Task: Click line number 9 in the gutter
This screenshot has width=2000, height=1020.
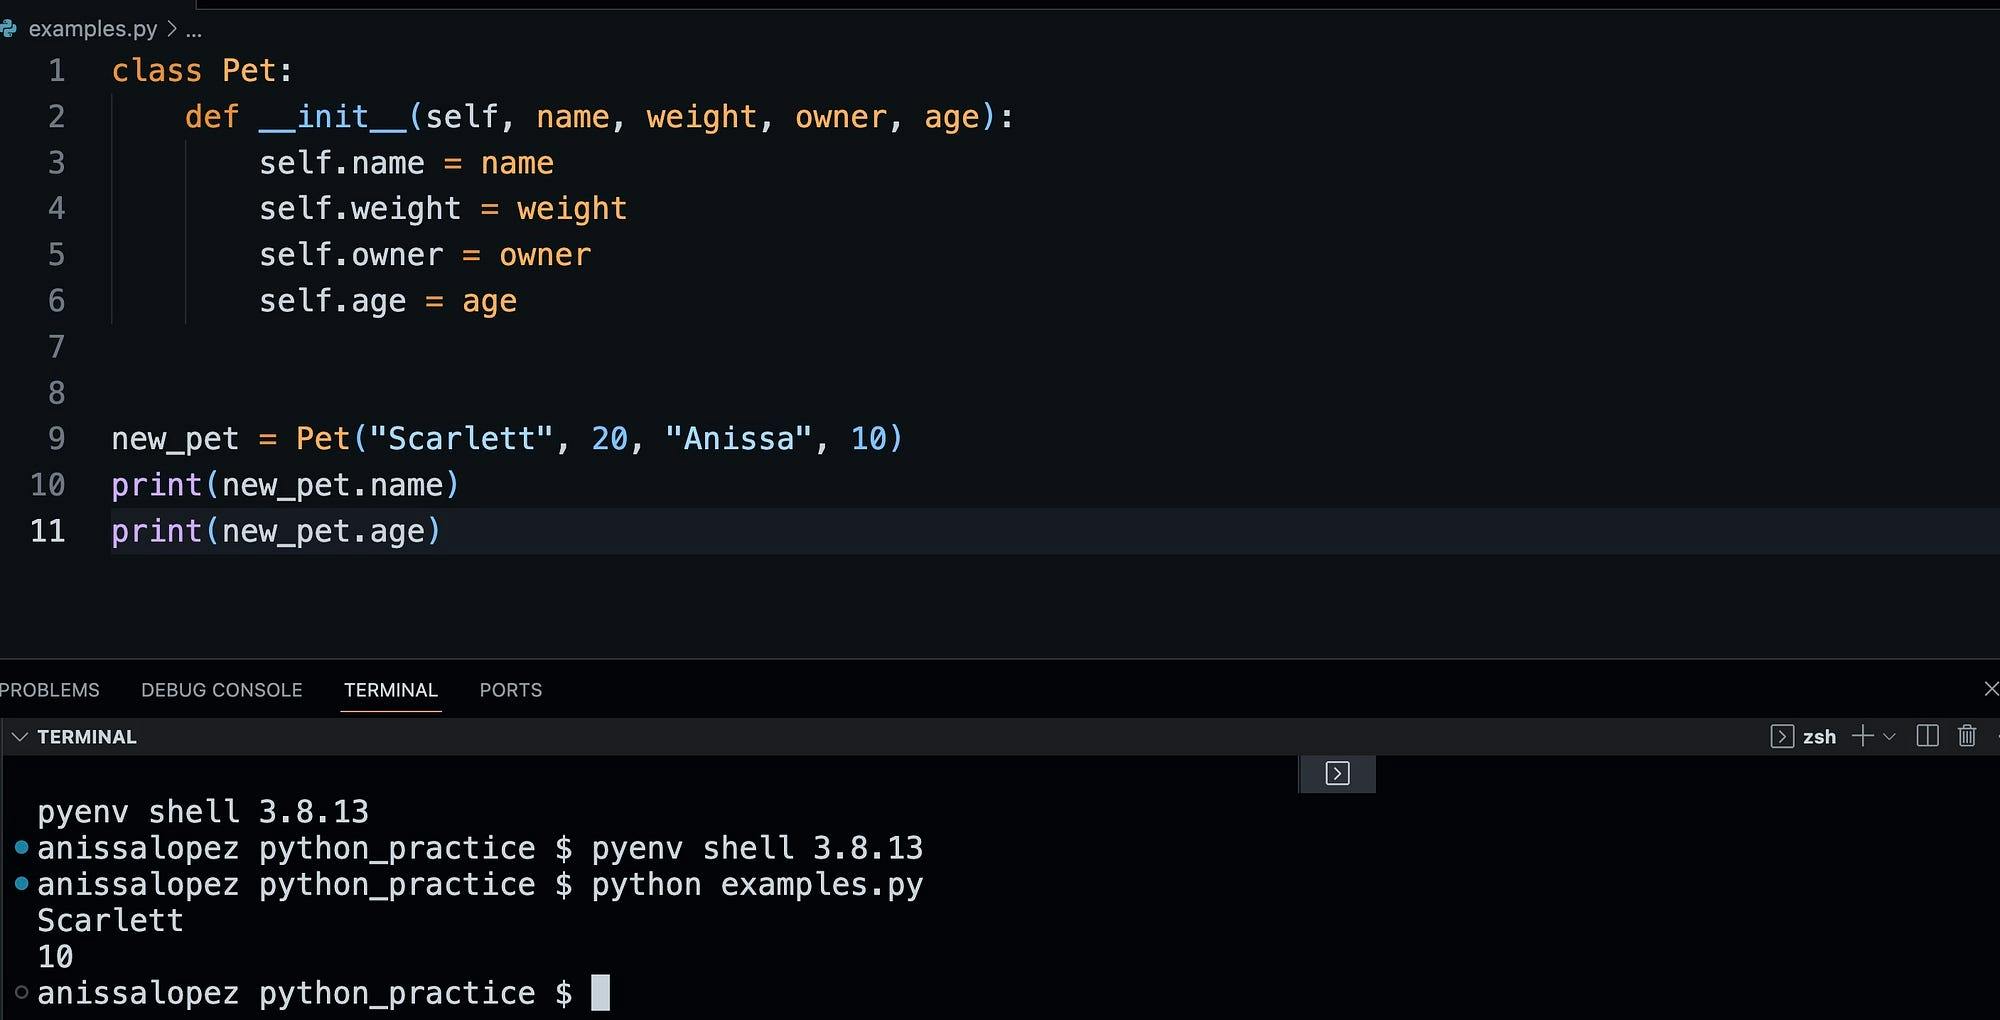Action: pos(57,439)
